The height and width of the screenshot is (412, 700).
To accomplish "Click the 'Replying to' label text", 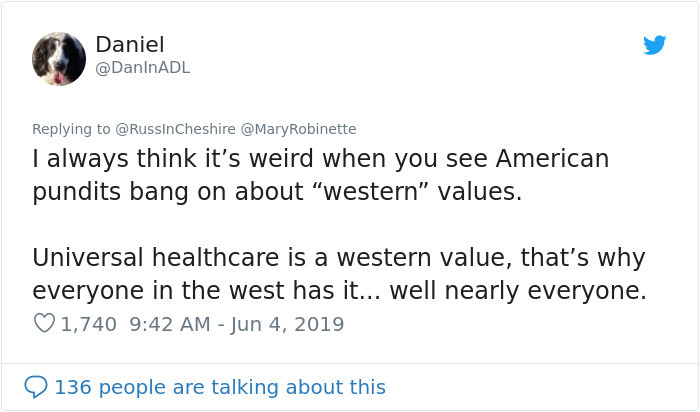I will click(x=71, y=129).
